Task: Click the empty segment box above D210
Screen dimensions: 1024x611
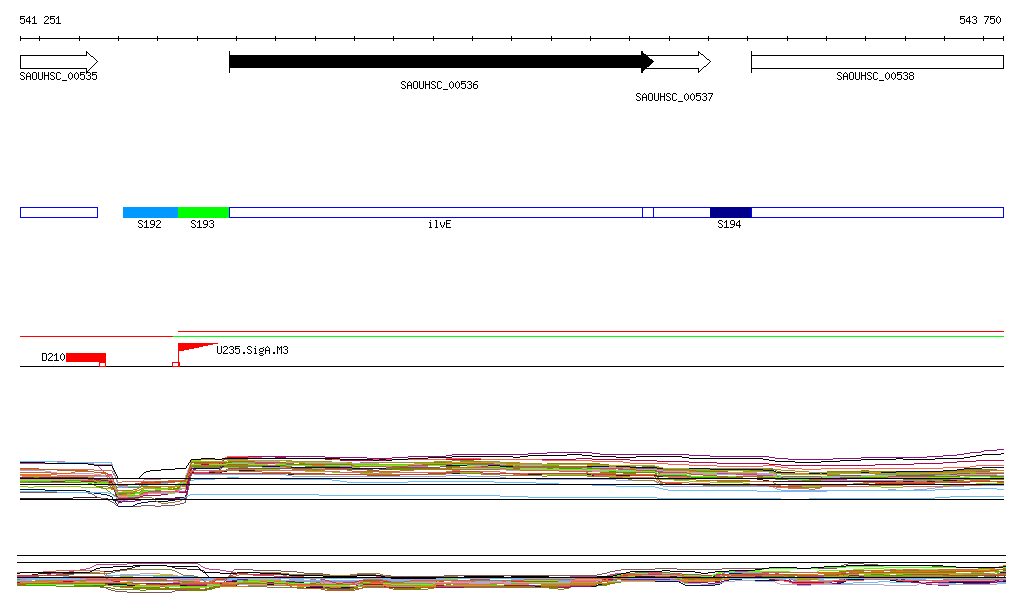Action: (x=58, y=212)
